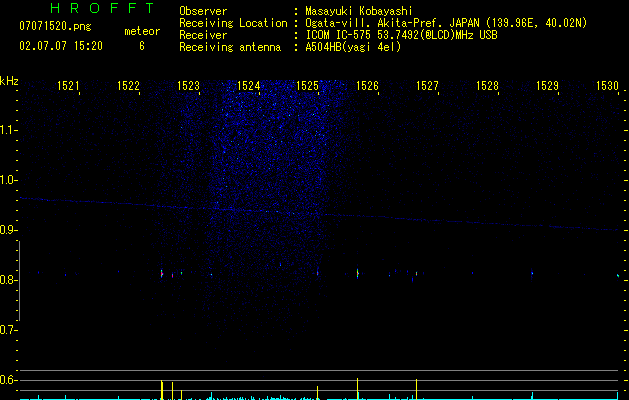Click the 0.9 frequency axis label
Viewport: 629px width, 400px height.
pyautogui.click(x=8, y=230)
